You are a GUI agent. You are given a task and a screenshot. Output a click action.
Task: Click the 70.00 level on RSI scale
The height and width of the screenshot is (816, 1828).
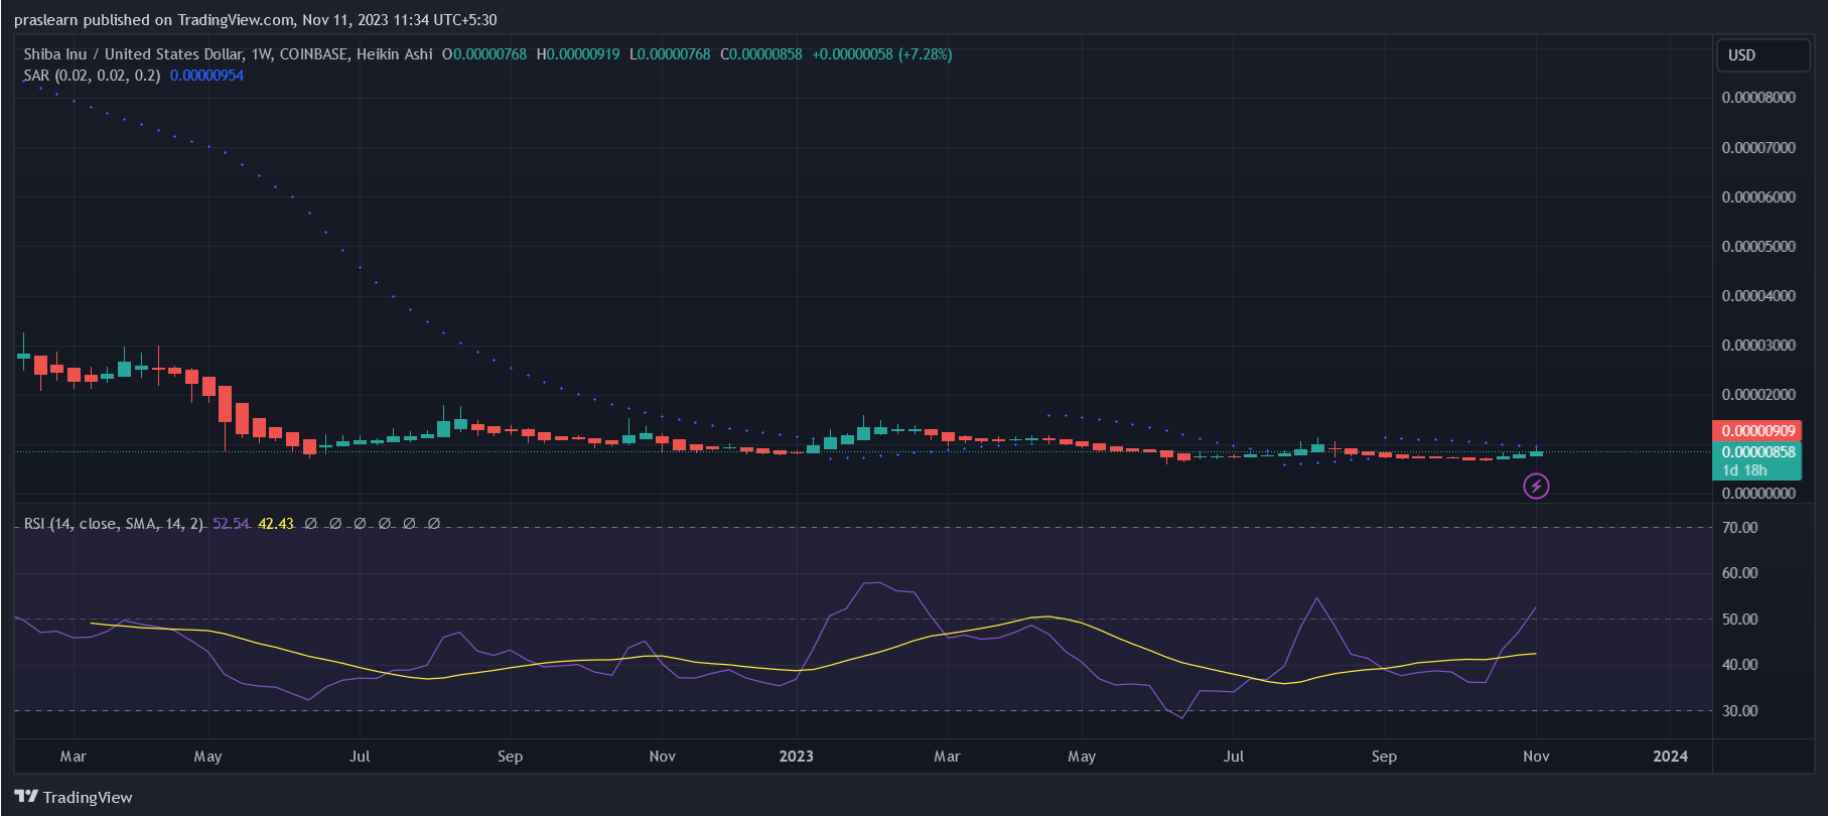tap(1740, 527)
